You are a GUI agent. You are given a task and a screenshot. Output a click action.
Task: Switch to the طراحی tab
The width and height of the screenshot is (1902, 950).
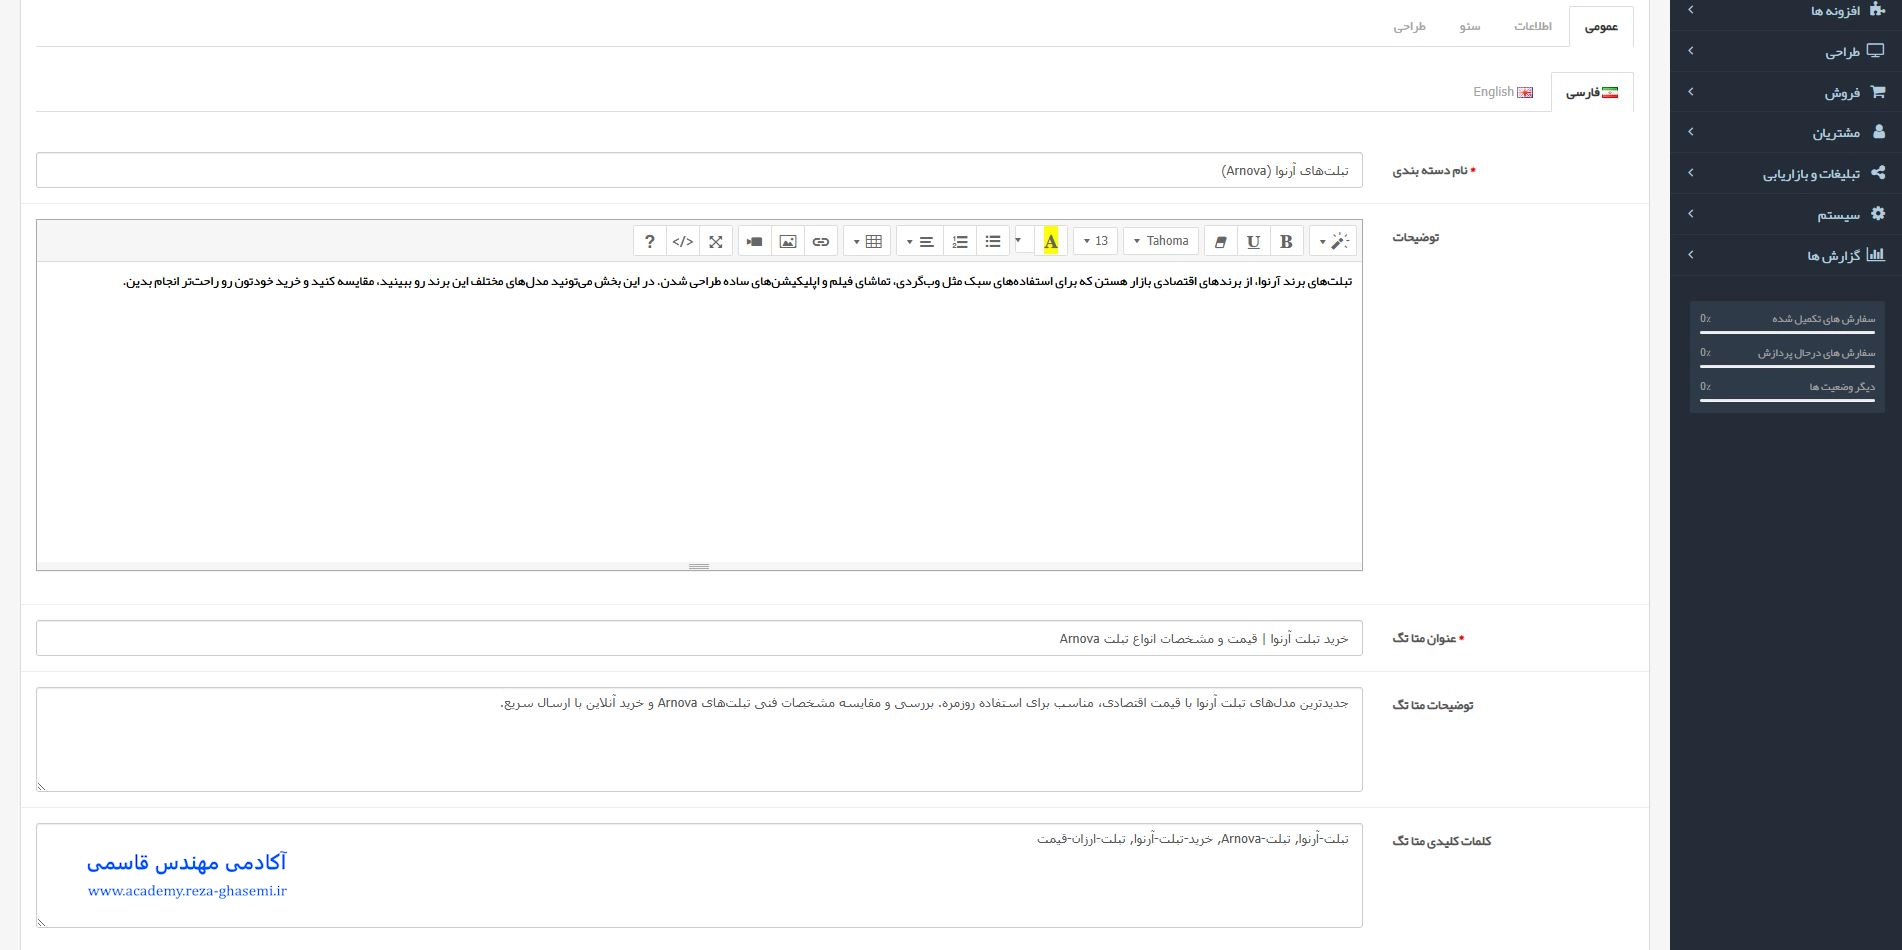point(1409,26)
